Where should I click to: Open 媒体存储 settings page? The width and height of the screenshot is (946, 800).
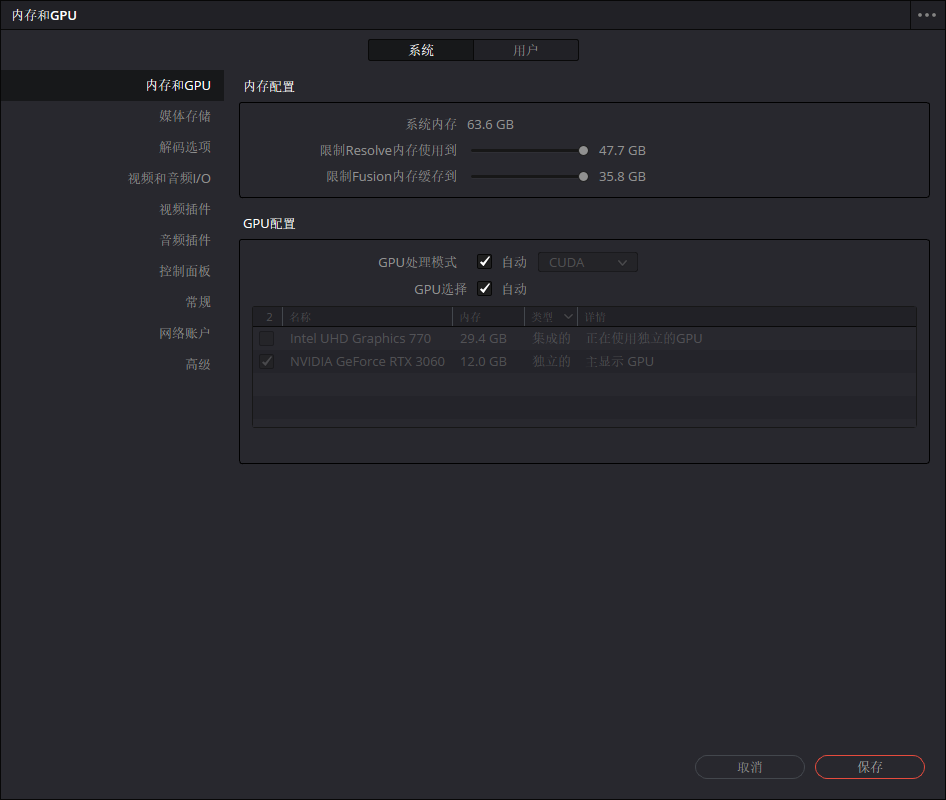click(185, 116)
